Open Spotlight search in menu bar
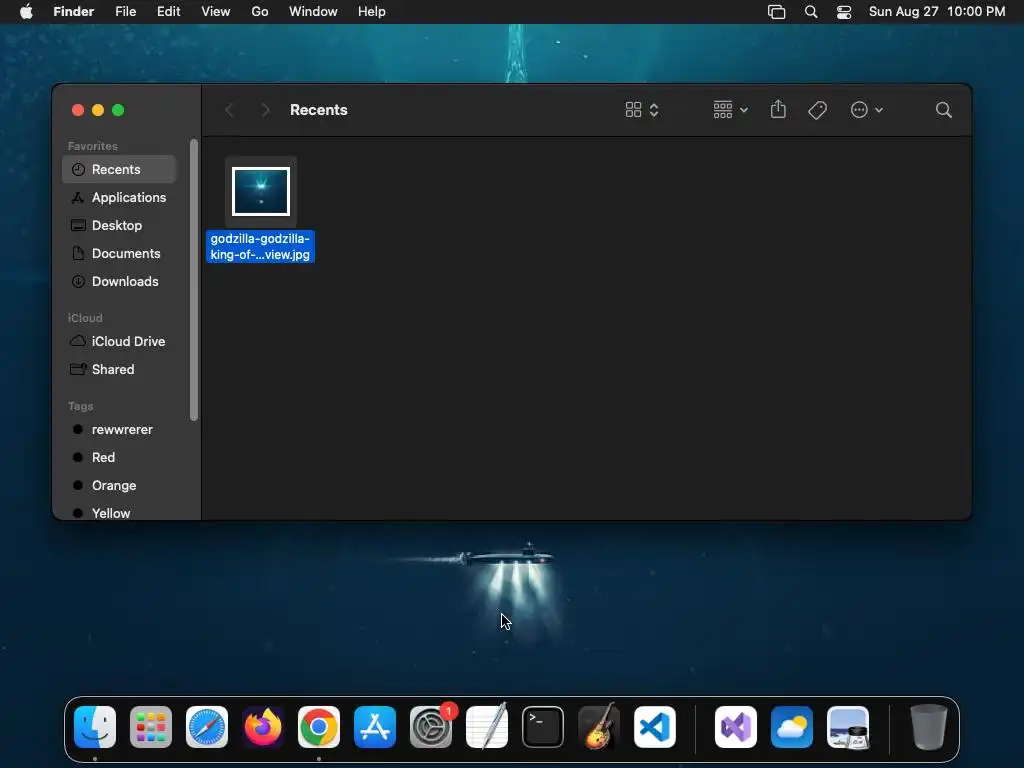The height and width of the screenshot is (768, 1024). pos(810,12)
